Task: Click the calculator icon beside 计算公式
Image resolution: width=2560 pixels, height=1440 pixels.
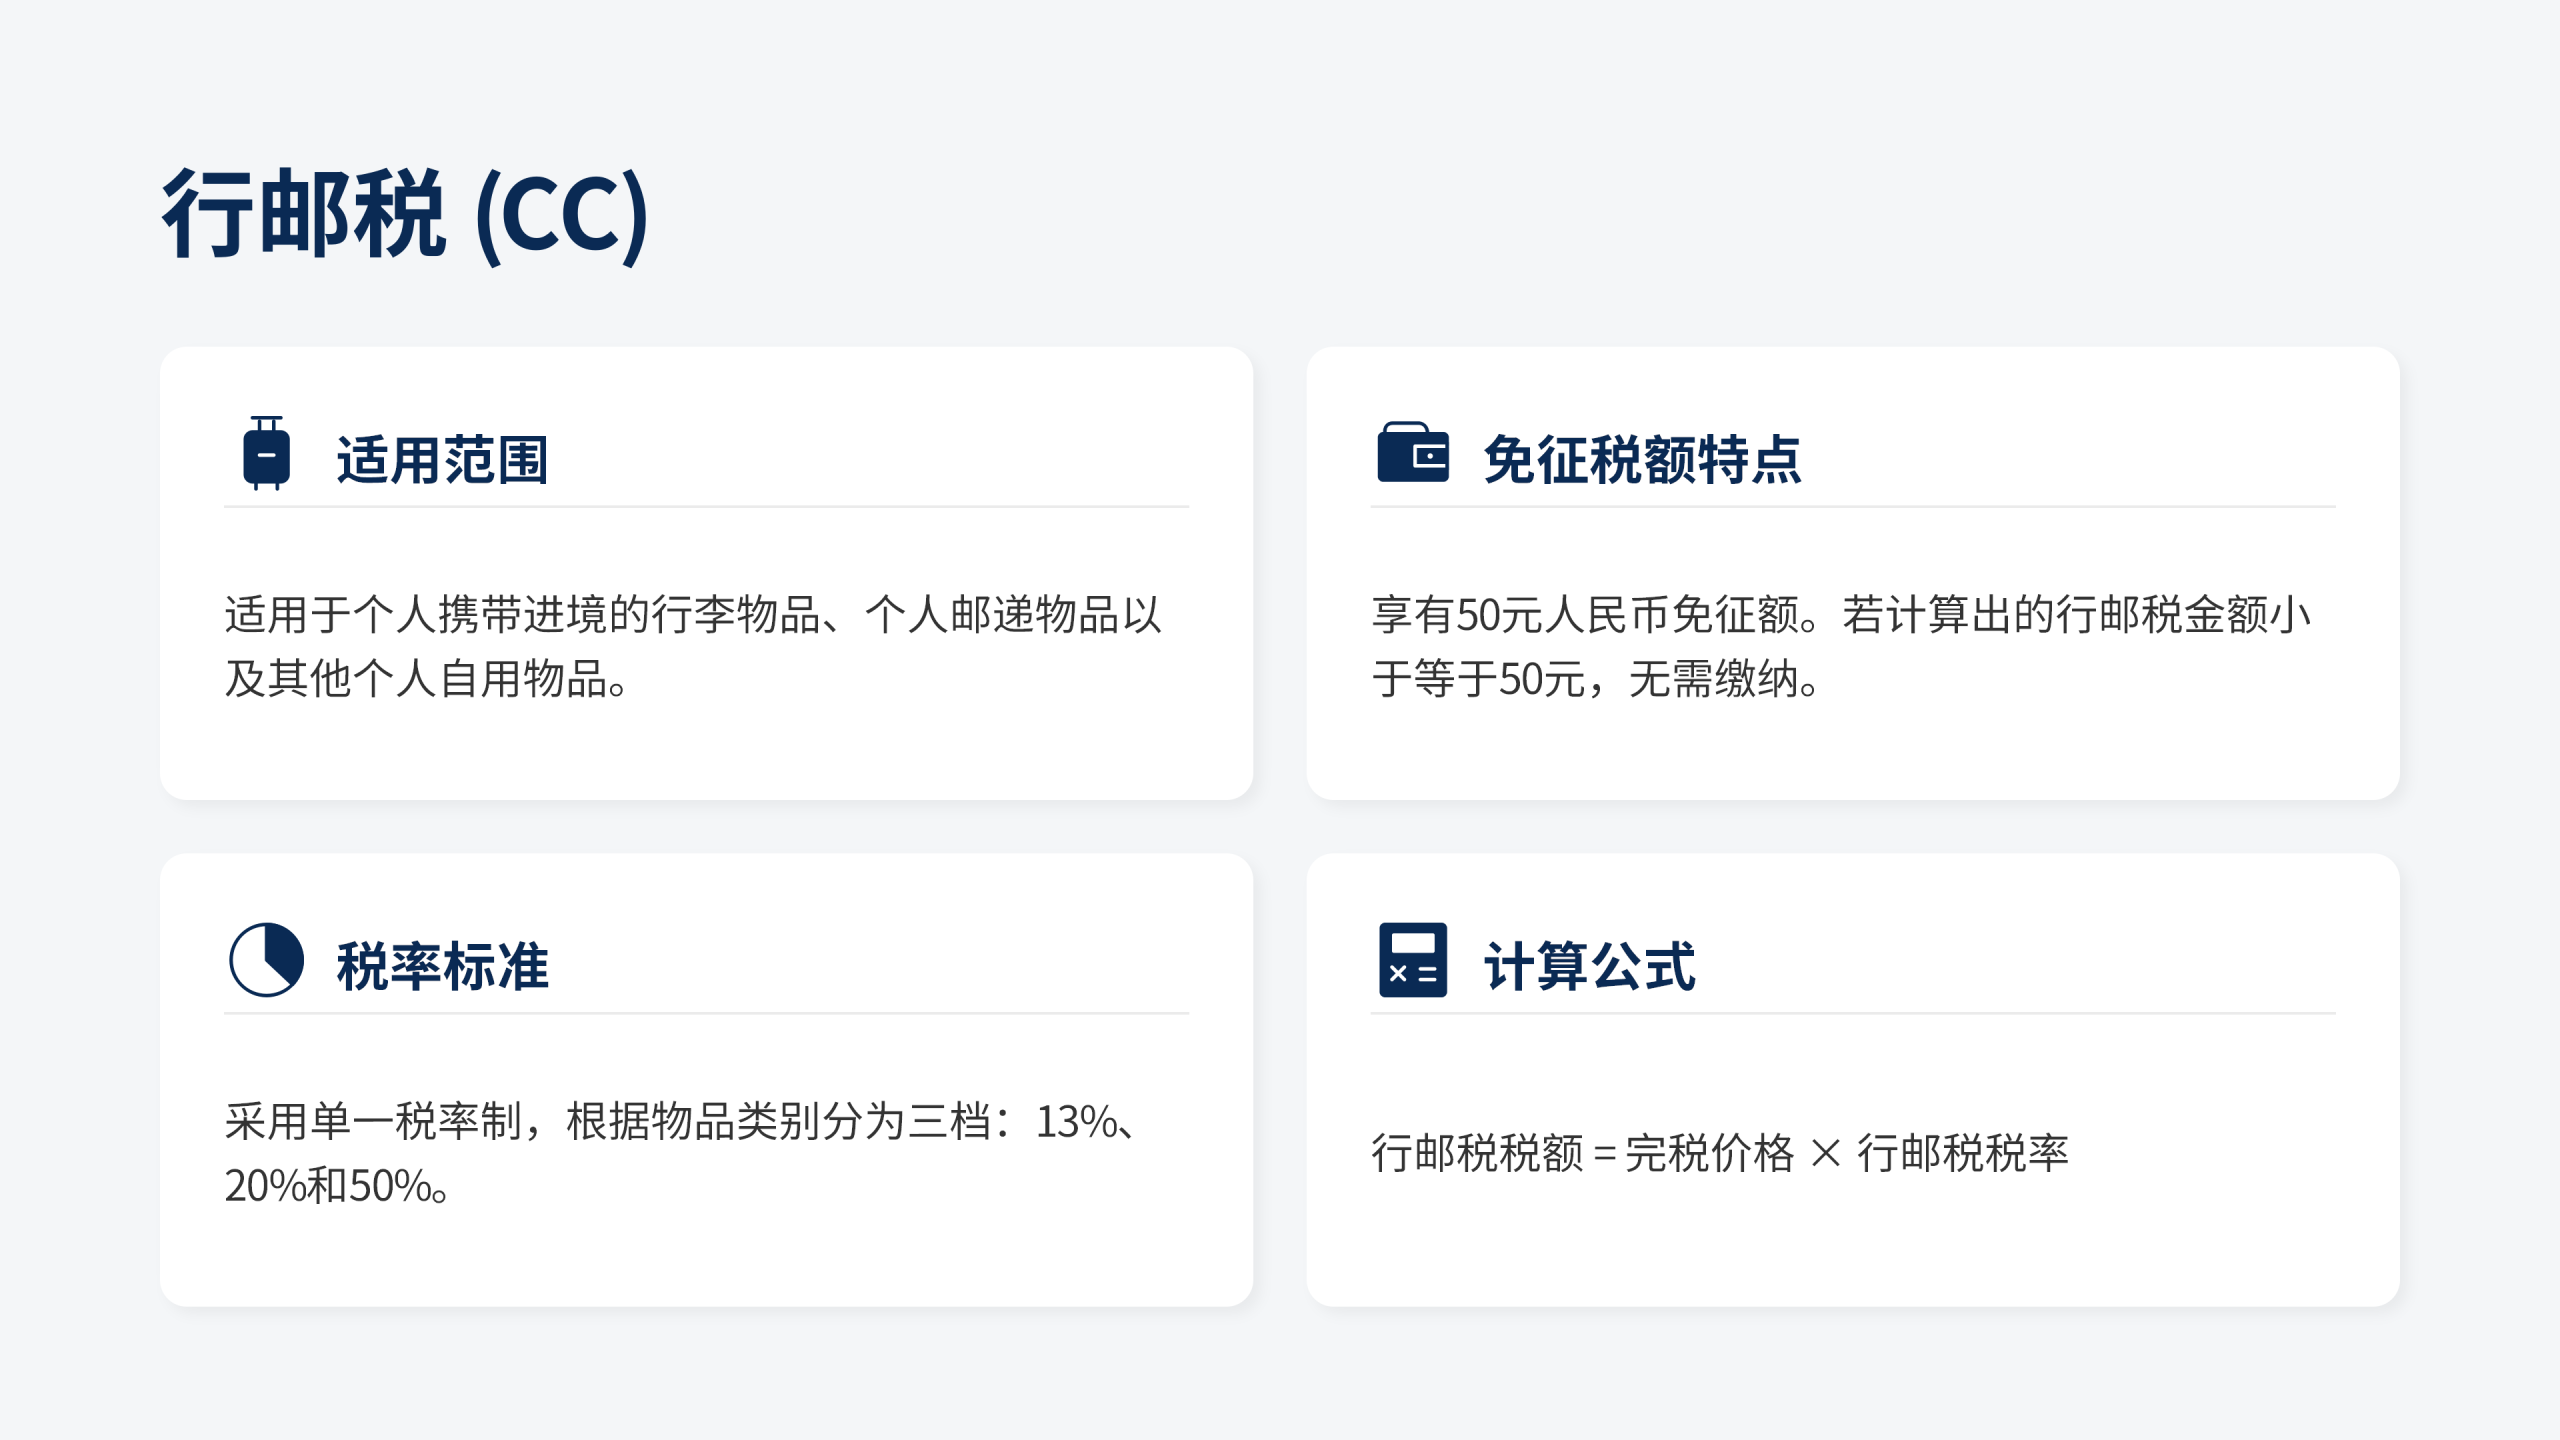Action: point(1412,960)
